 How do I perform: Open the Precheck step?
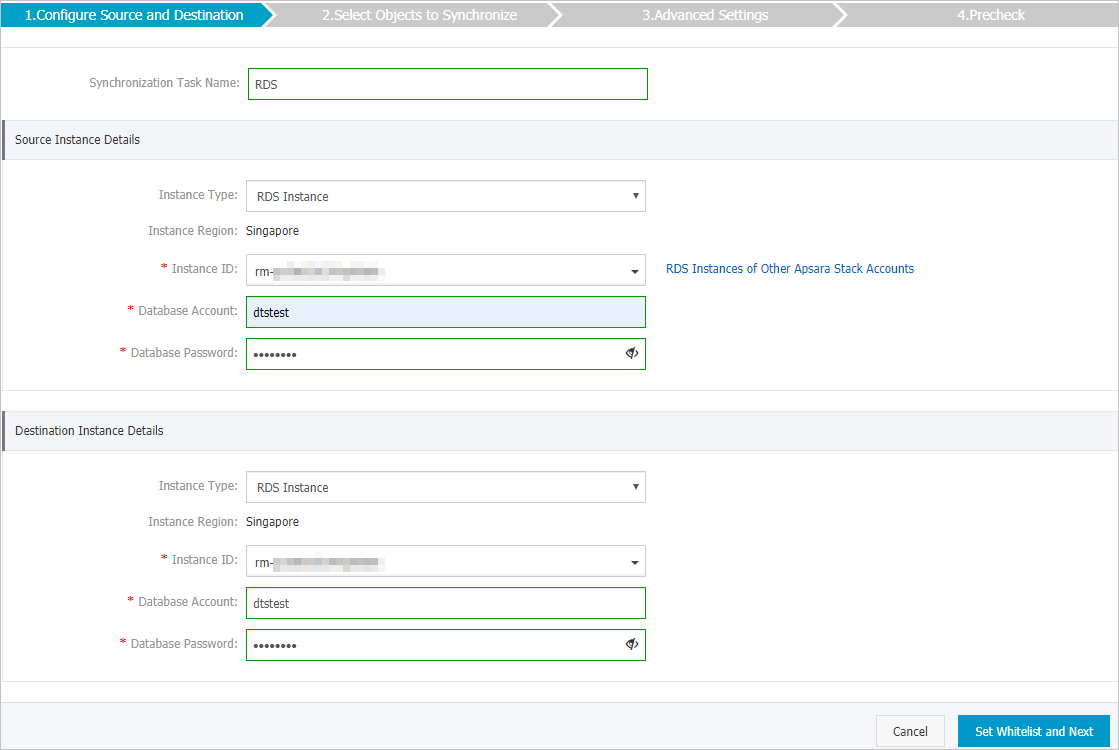991,14
